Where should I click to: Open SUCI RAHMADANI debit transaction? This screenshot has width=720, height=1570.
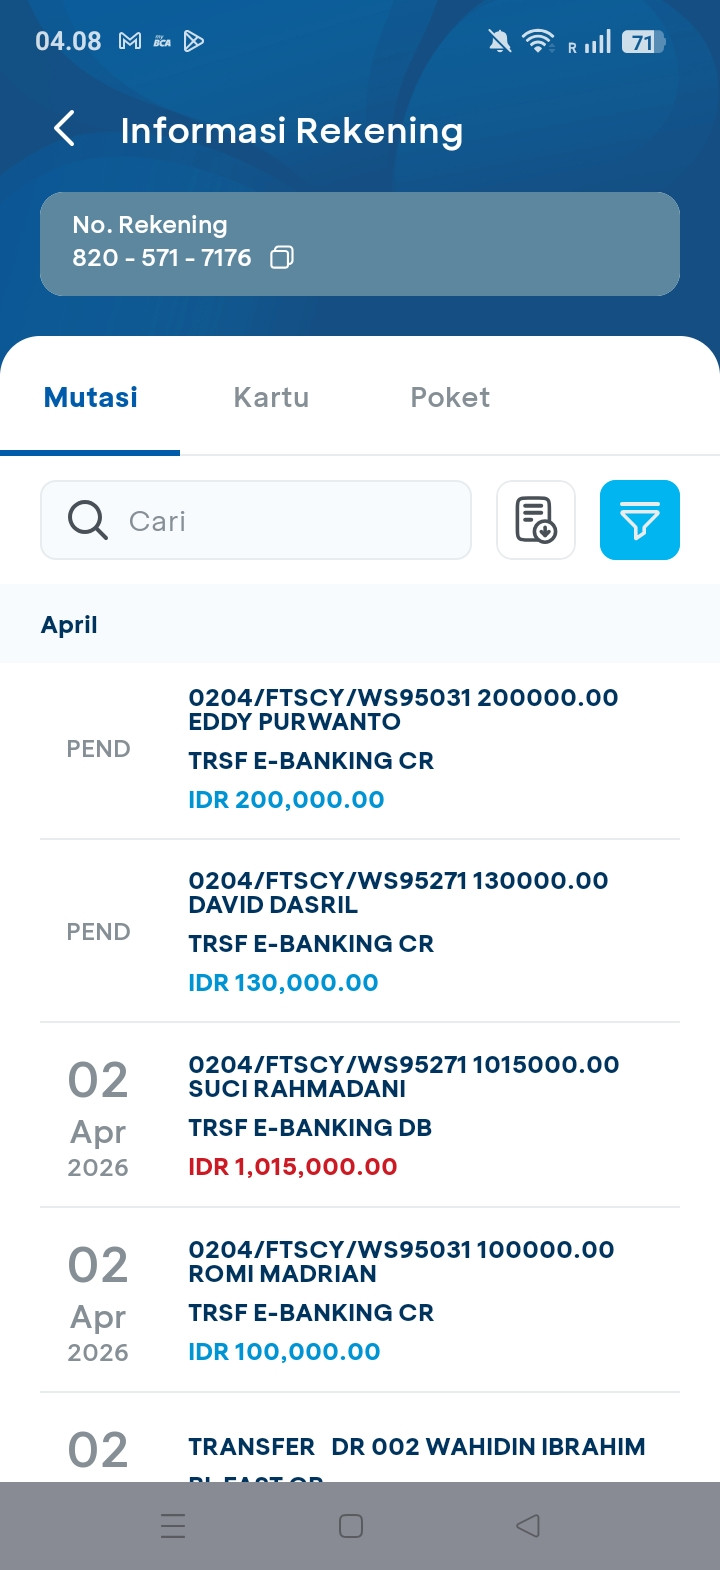[360, 1115]
